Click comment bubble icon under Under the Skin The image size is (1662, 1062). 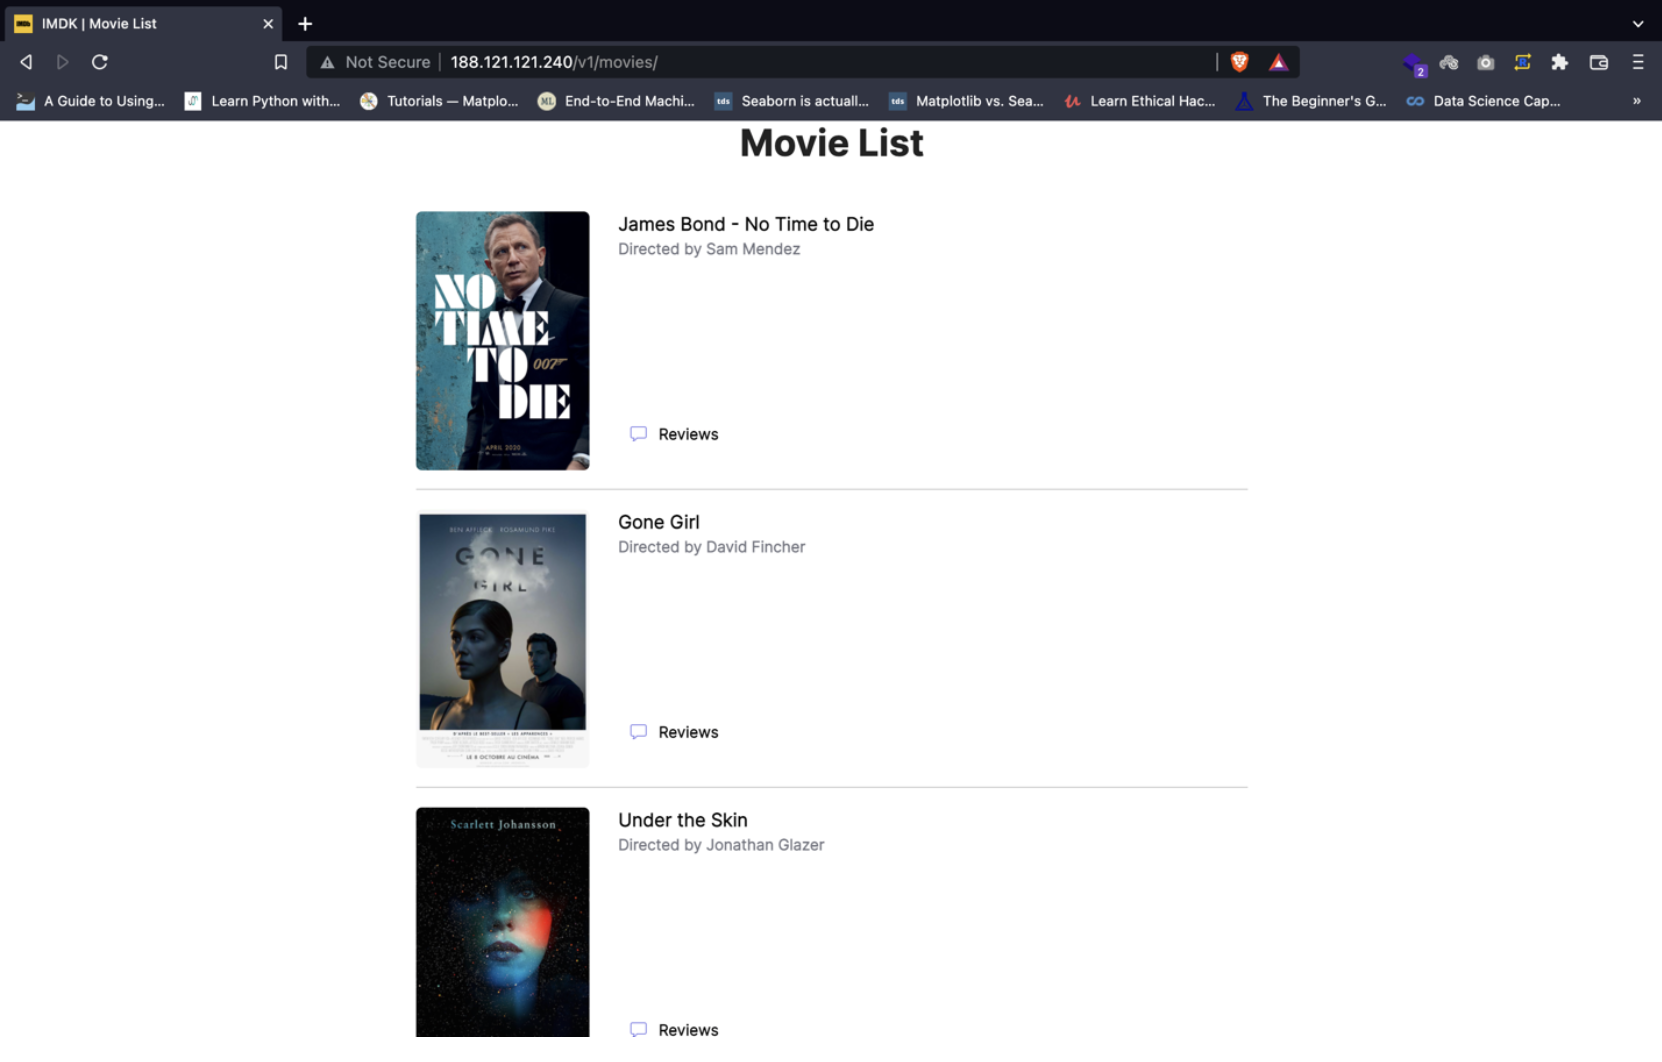tap(638, 1029)
